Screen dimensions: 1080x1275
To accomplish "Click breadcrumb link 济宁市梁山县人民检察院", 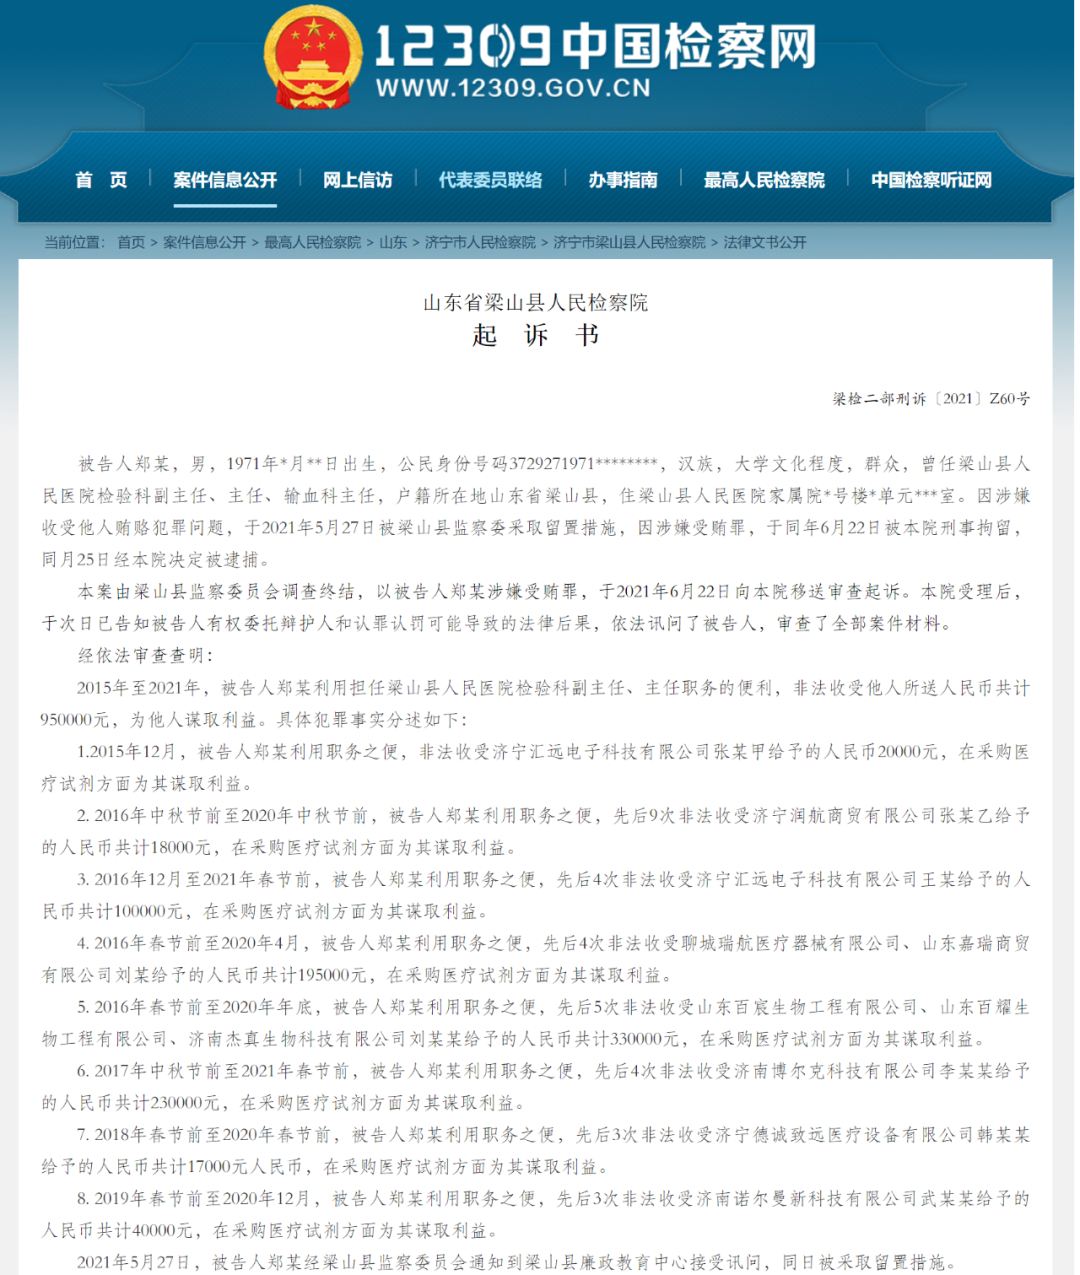I will [x=629, y=242].
